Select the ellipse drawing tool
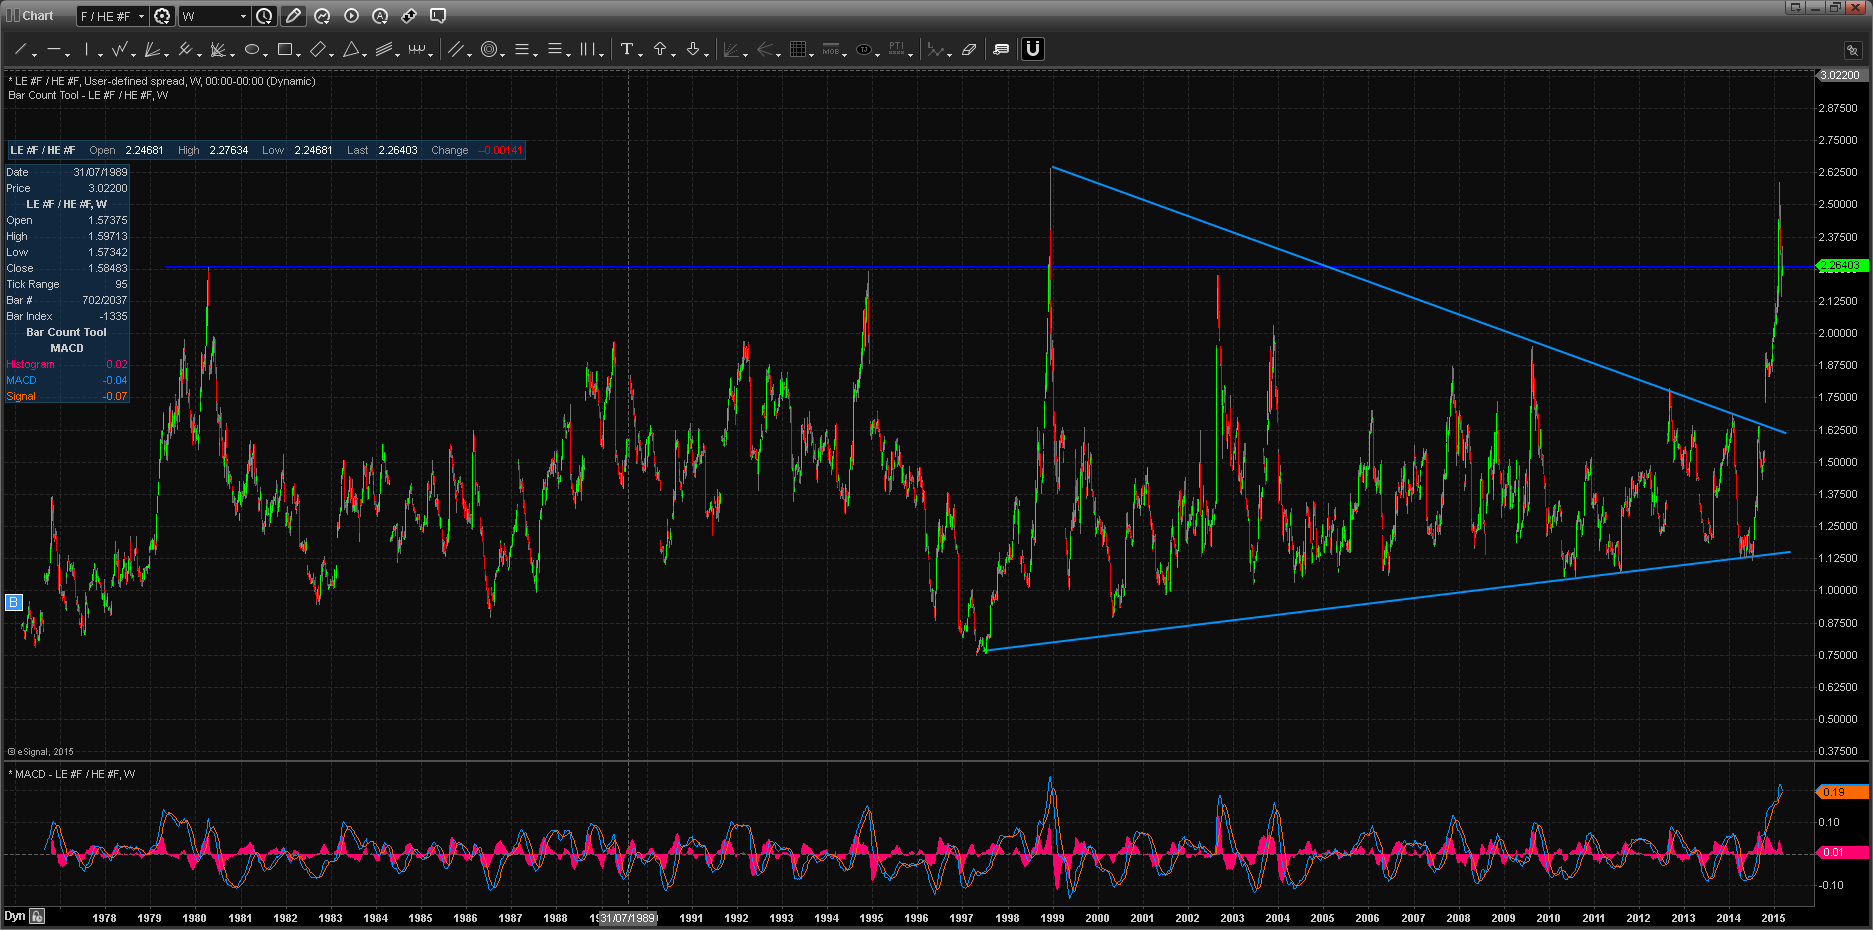The image size is (1873, 930). pos(252,49)
